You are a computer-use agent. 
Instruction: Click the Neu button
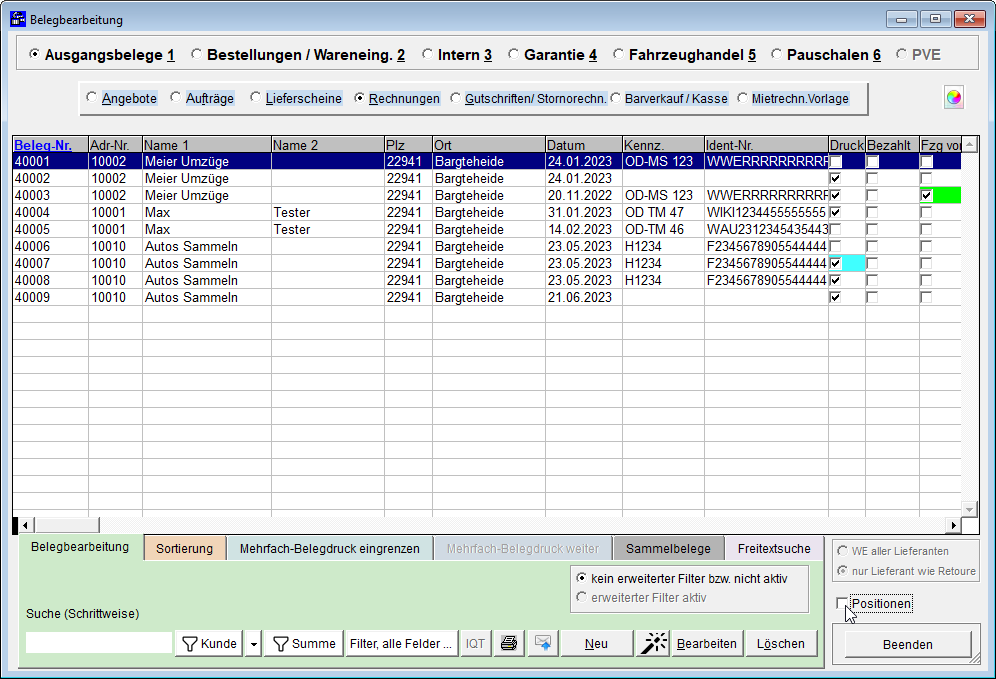pyautogui.click(x=596, y=643)
